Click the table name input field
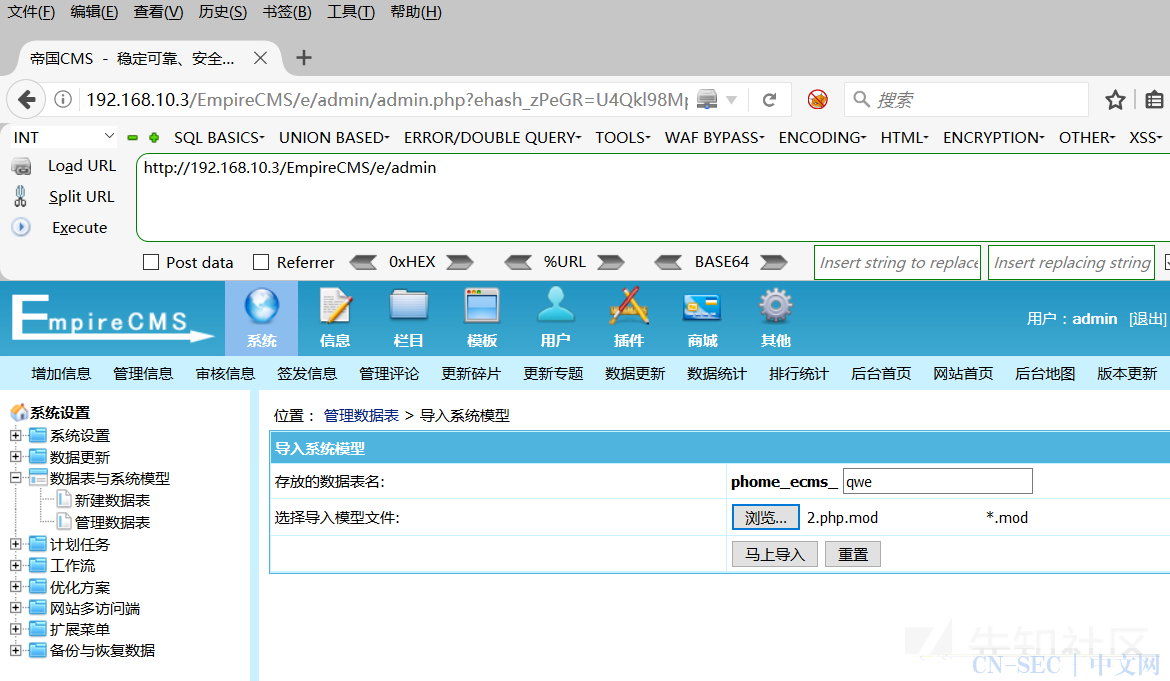This screenshot has height=681, width=1170. (937, 481)
